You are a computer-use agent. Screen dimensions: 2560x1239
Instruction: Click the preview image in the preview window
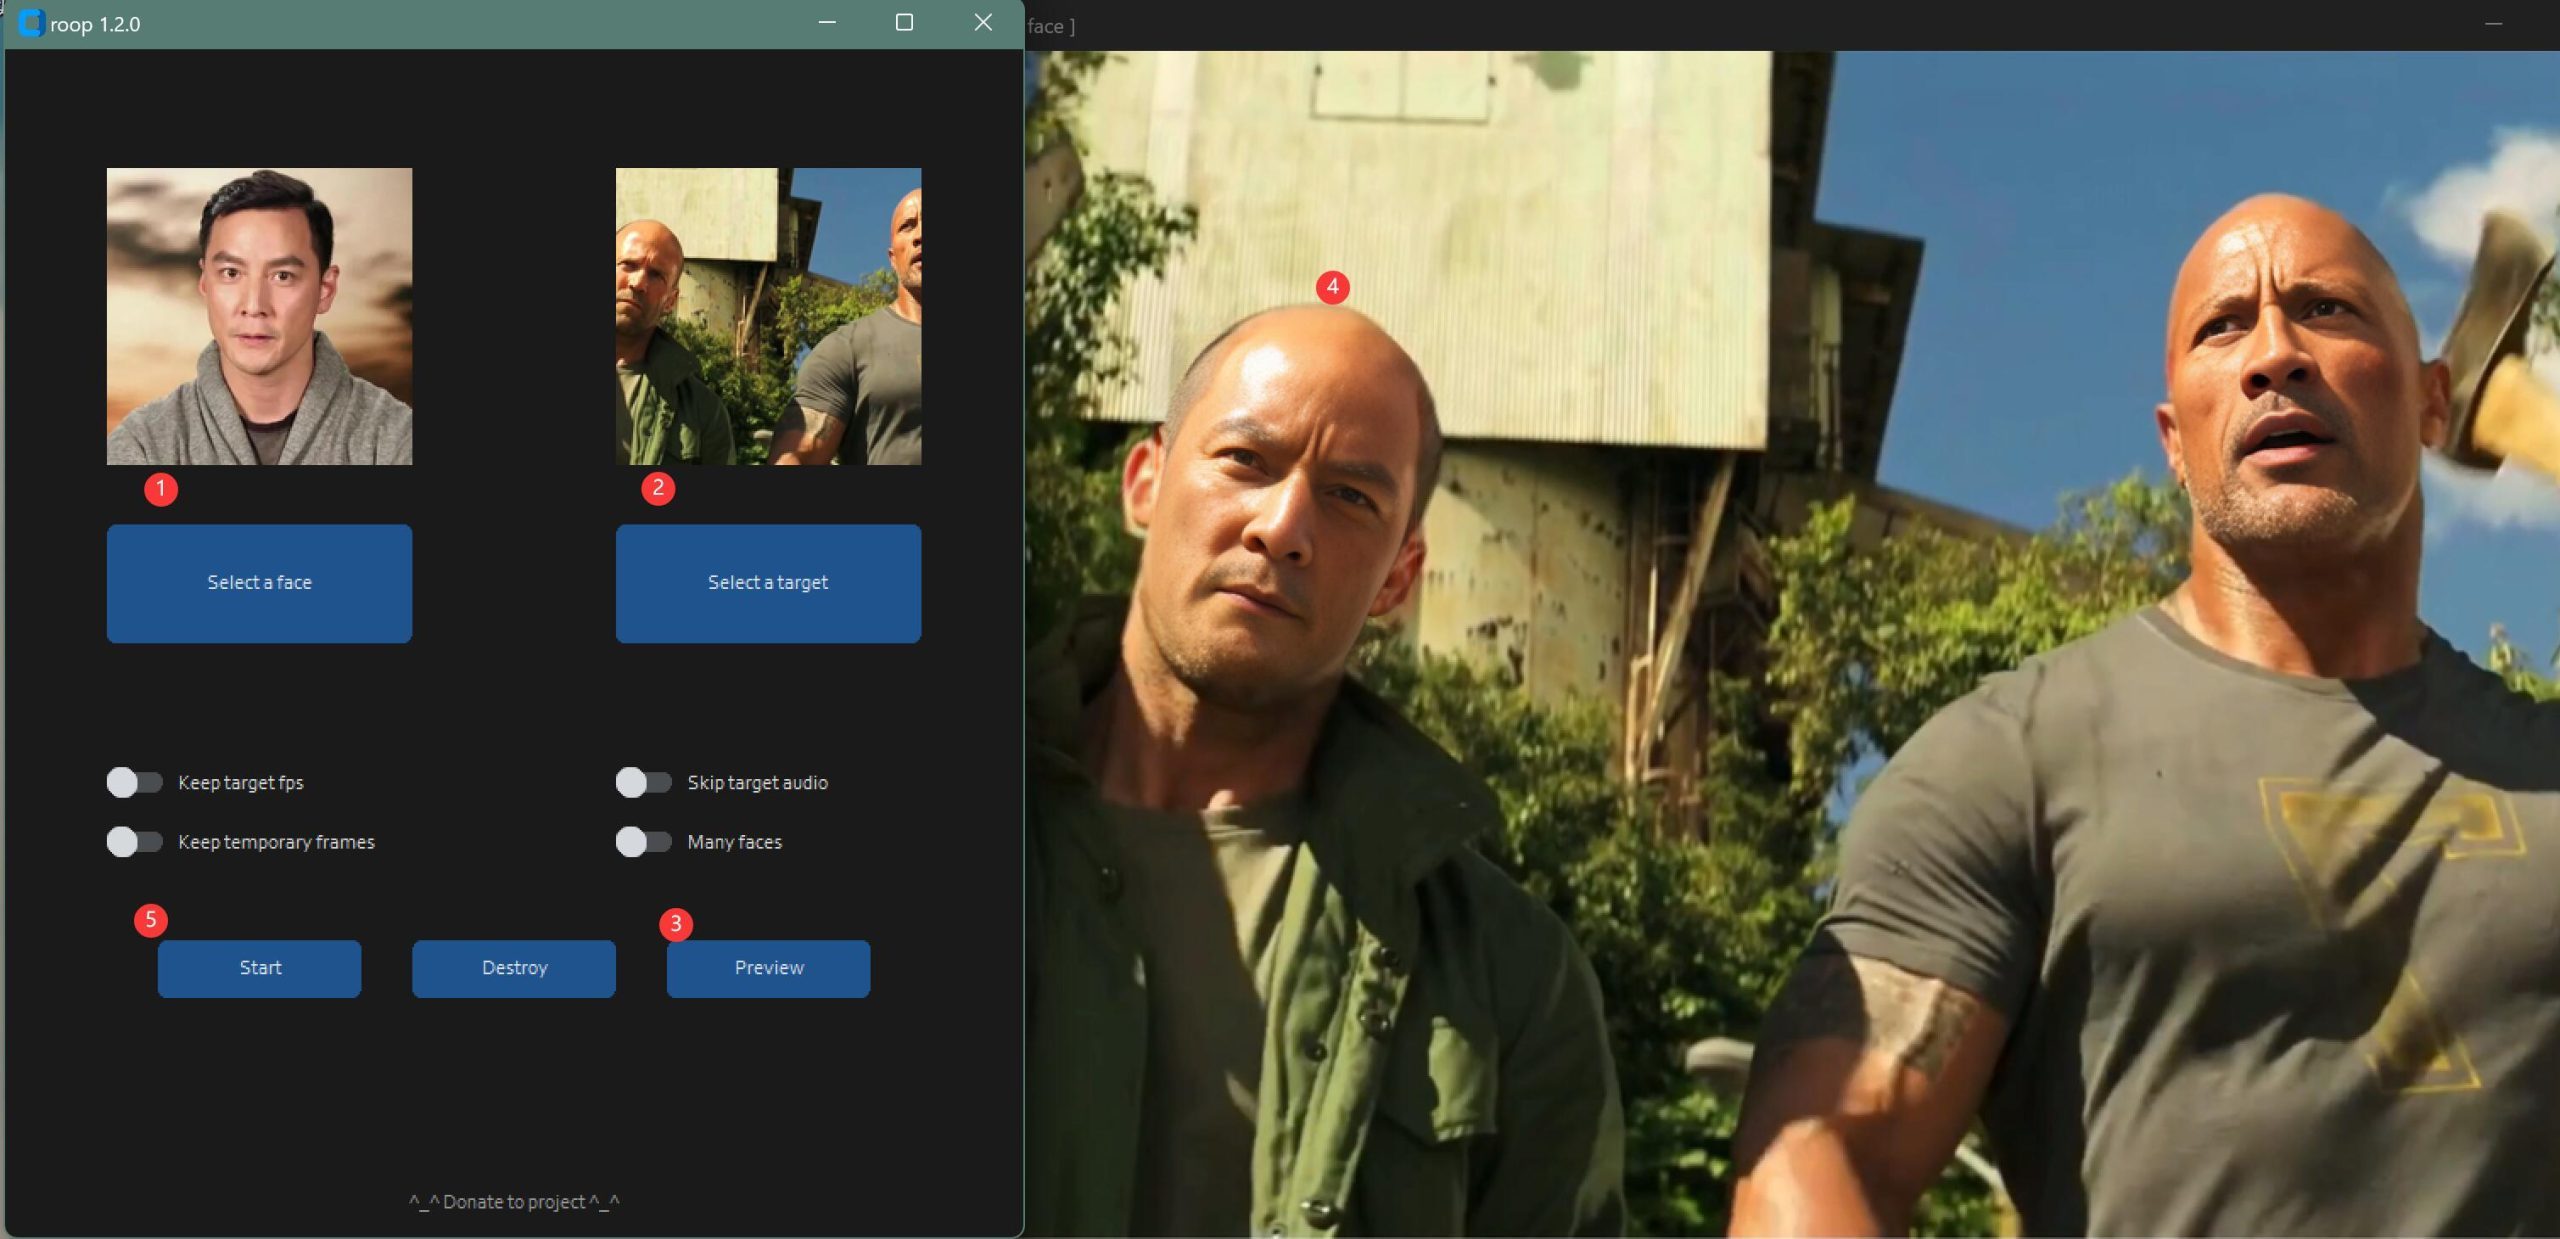pyautogui.click(x=1792, y=644)
